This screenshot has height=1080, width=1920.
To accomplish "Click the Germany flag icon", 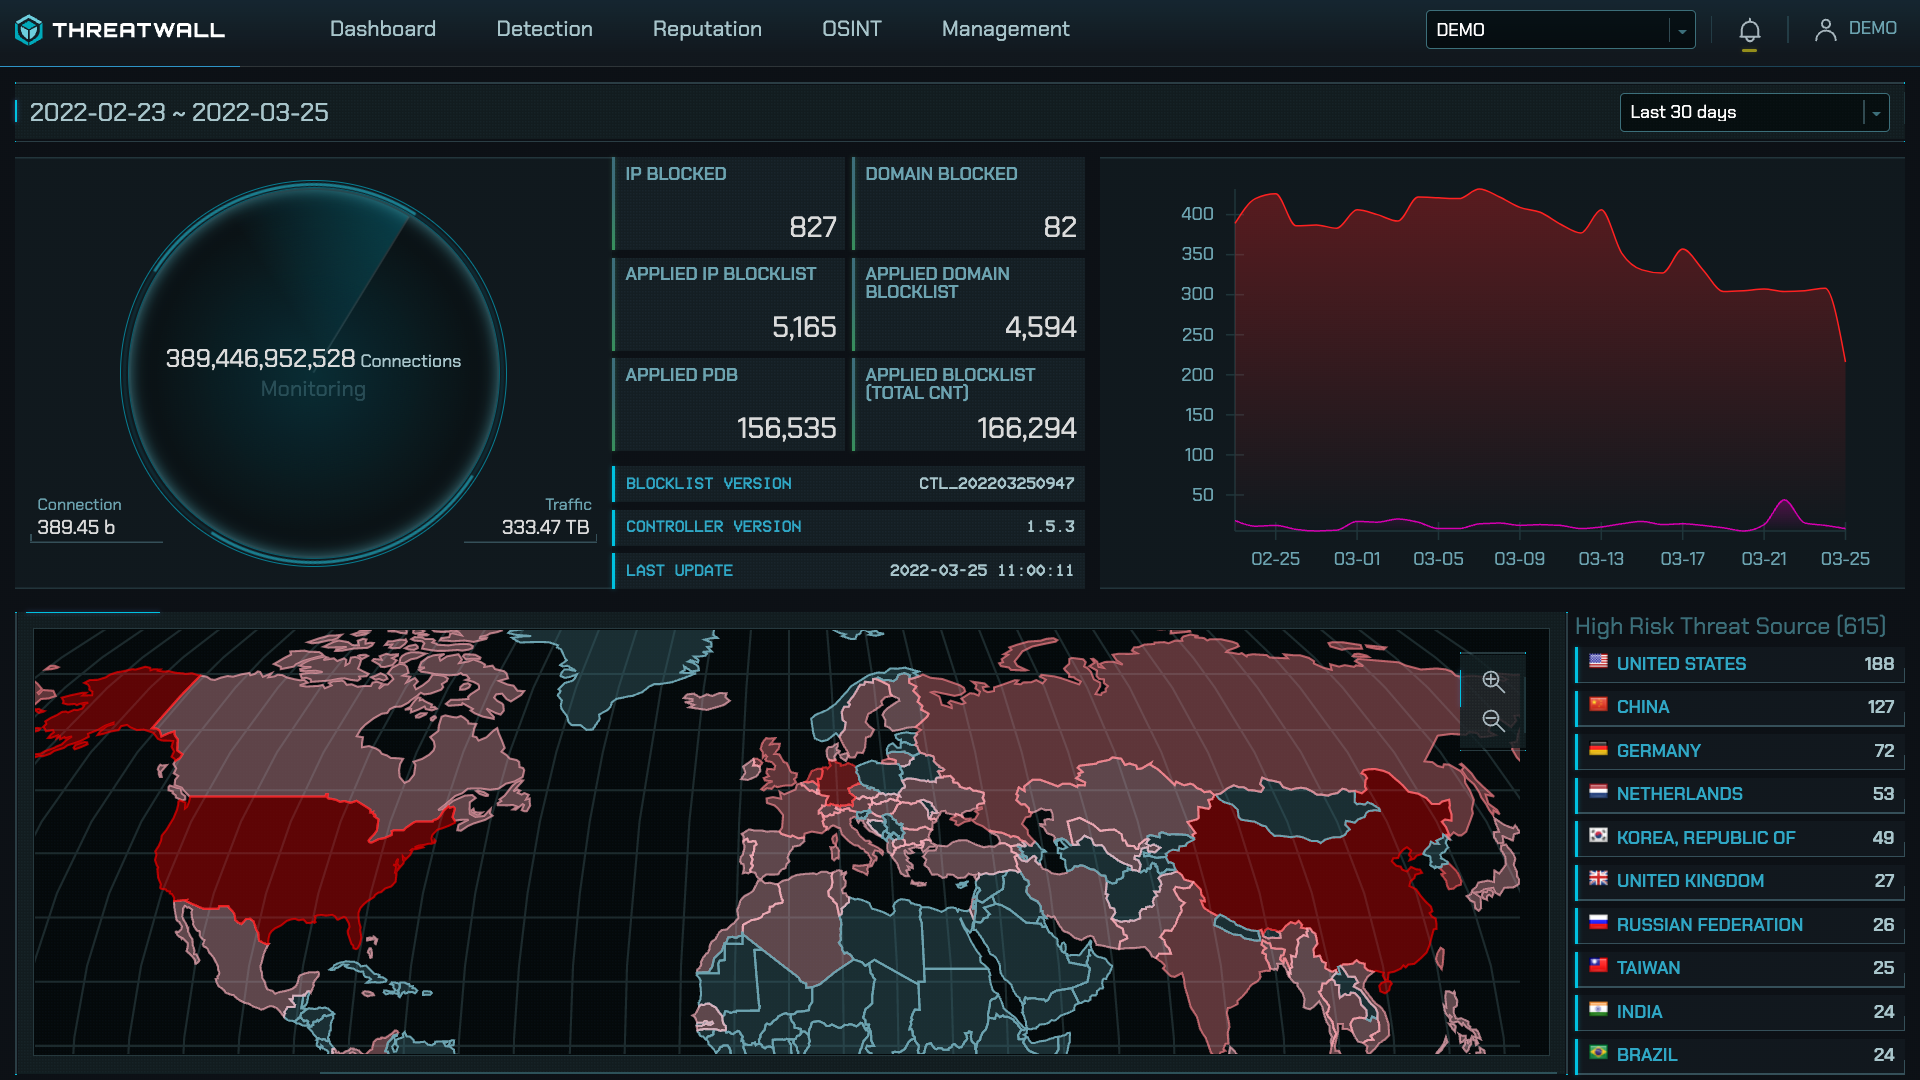I will (x=1598, y=749).
